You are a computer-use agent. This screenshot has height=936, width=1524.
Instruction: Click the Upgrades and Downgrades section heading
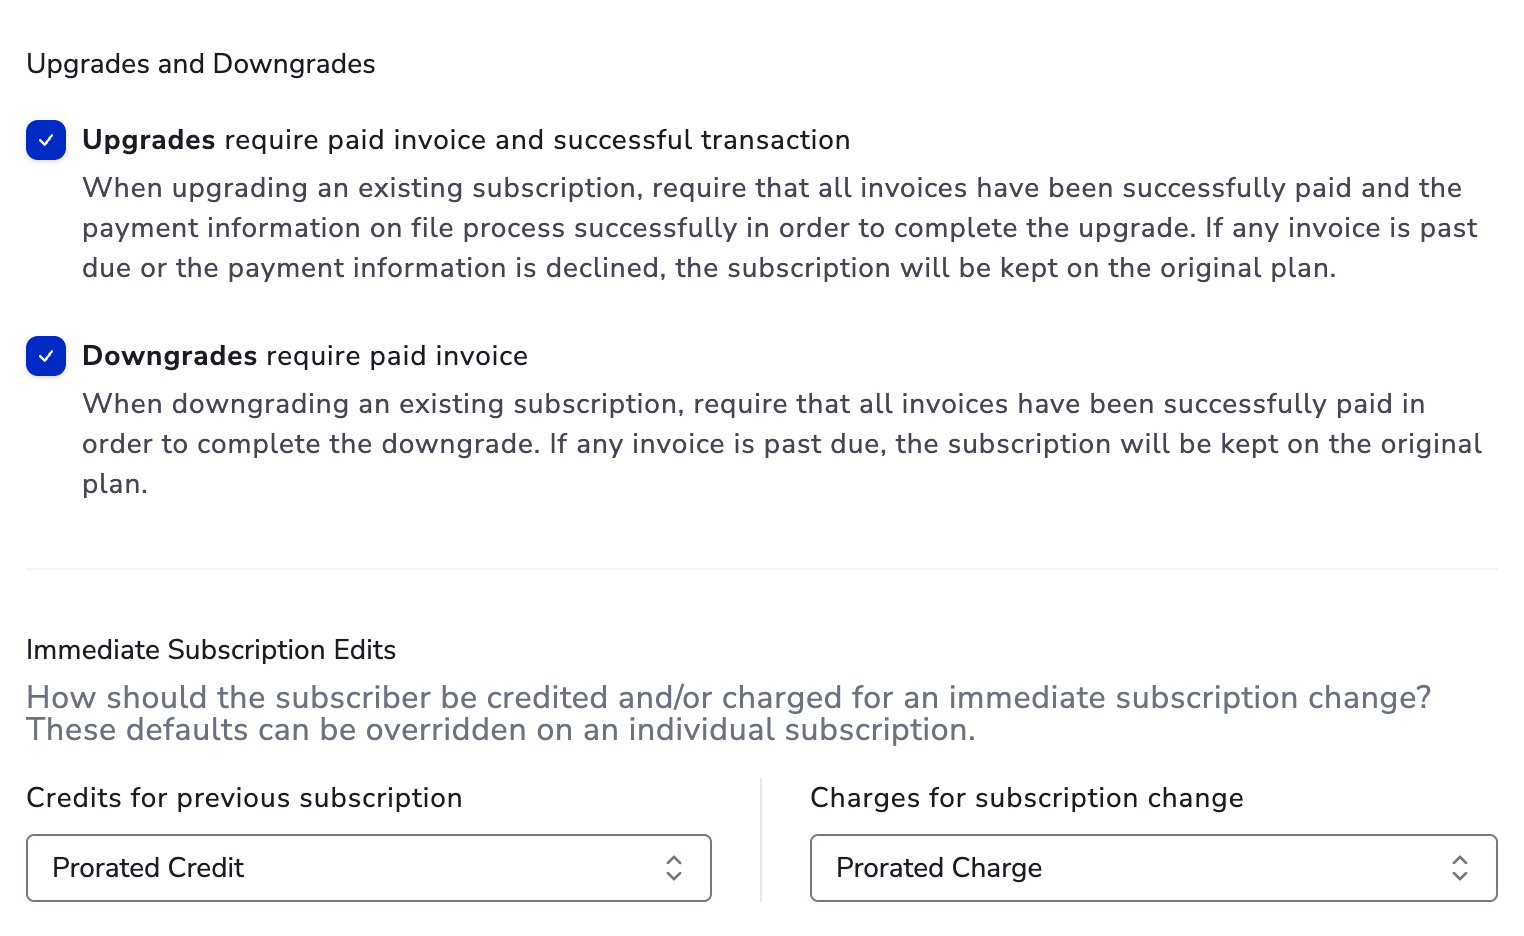(201, 64)
